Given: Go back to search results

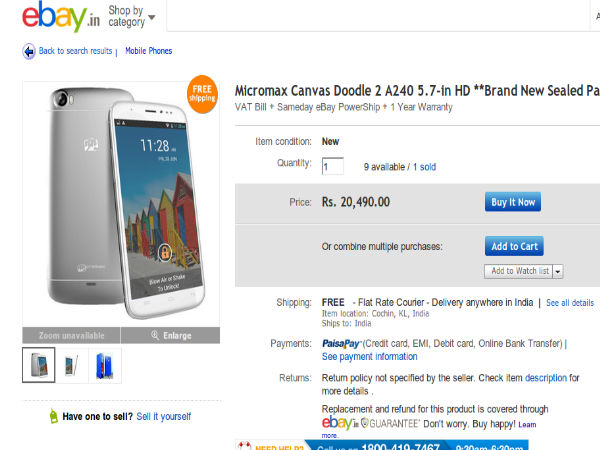Looking at the screenshot, I should 75,50.
